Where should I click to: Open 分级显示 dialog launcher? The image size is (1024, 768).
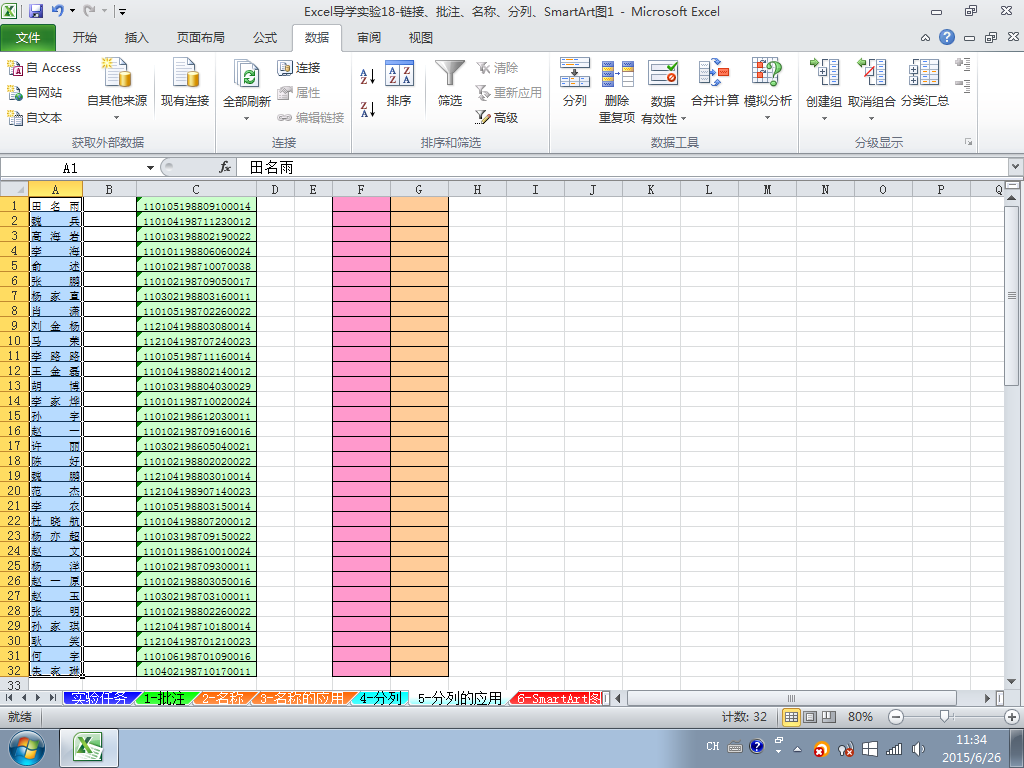click(968, 142)
